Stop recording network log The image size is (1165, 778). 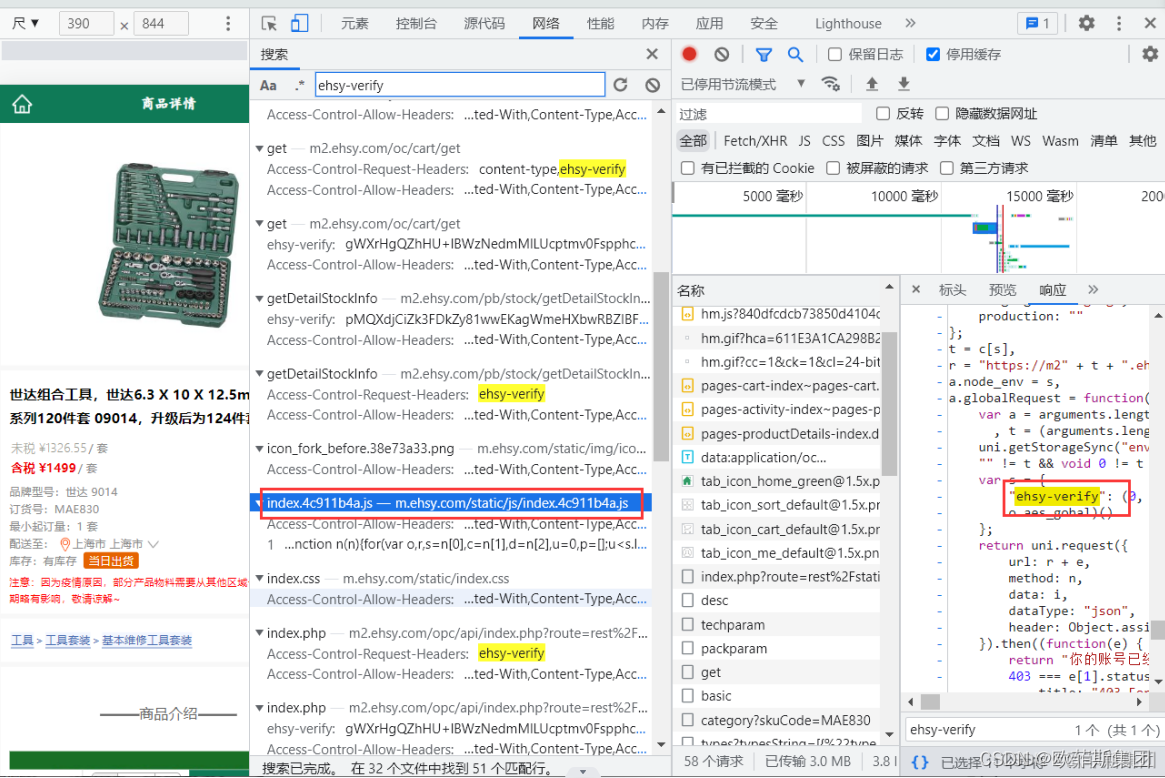pyautogui.click(x=689, y=54)
